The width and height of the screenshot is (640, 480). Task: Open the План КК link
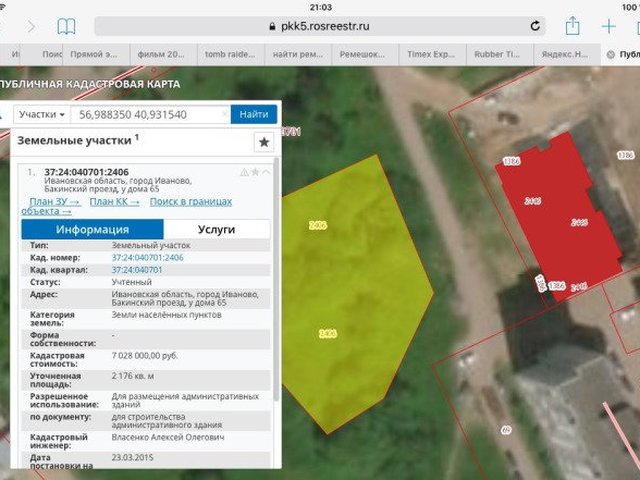114,202
